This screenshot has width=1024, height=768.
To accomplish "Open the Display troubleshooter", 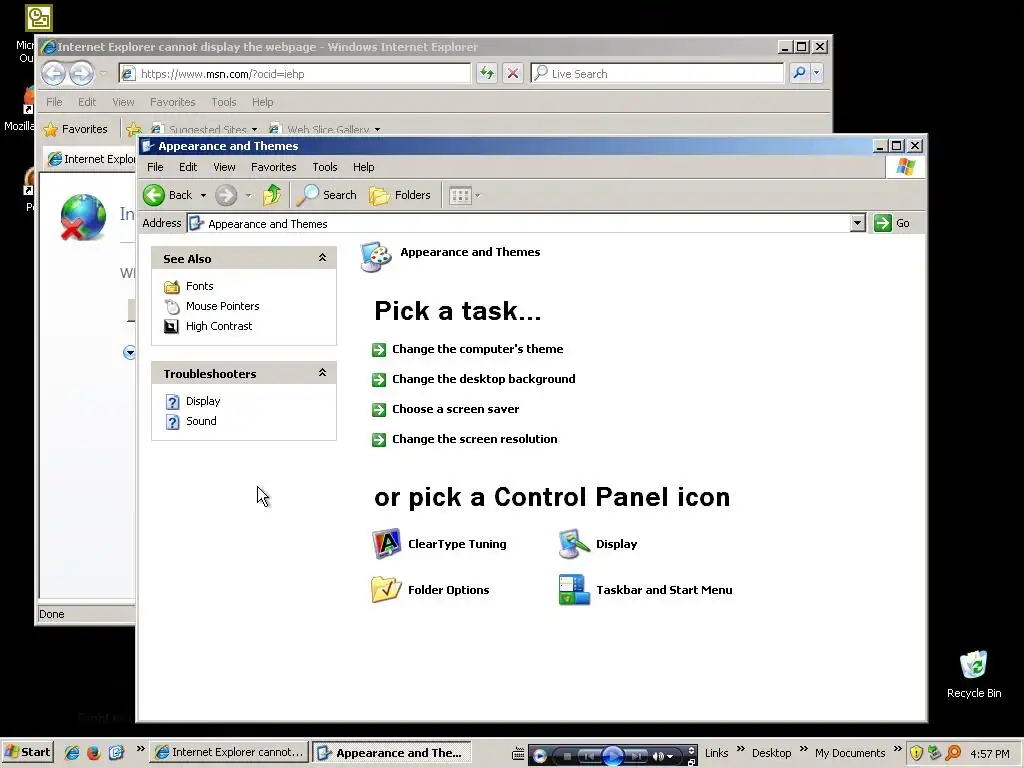I will point(202,401).
